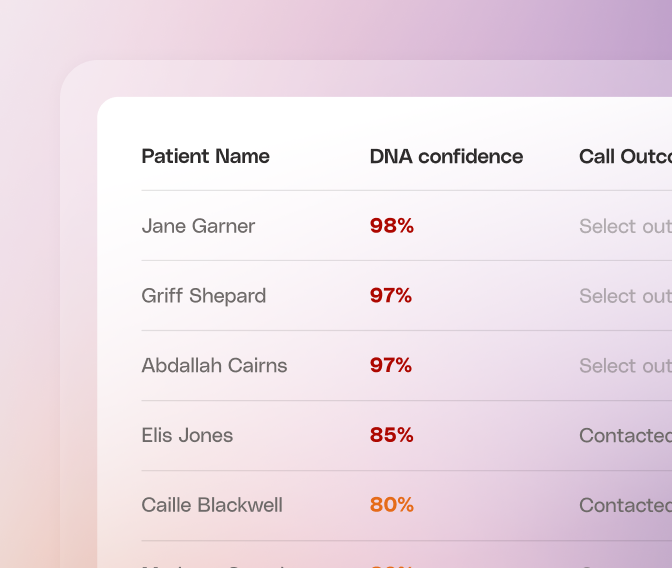Viewport: 672px width, 568px height.
Task: Select patient Abdallah Cairns
Action: tap(214, 366)
